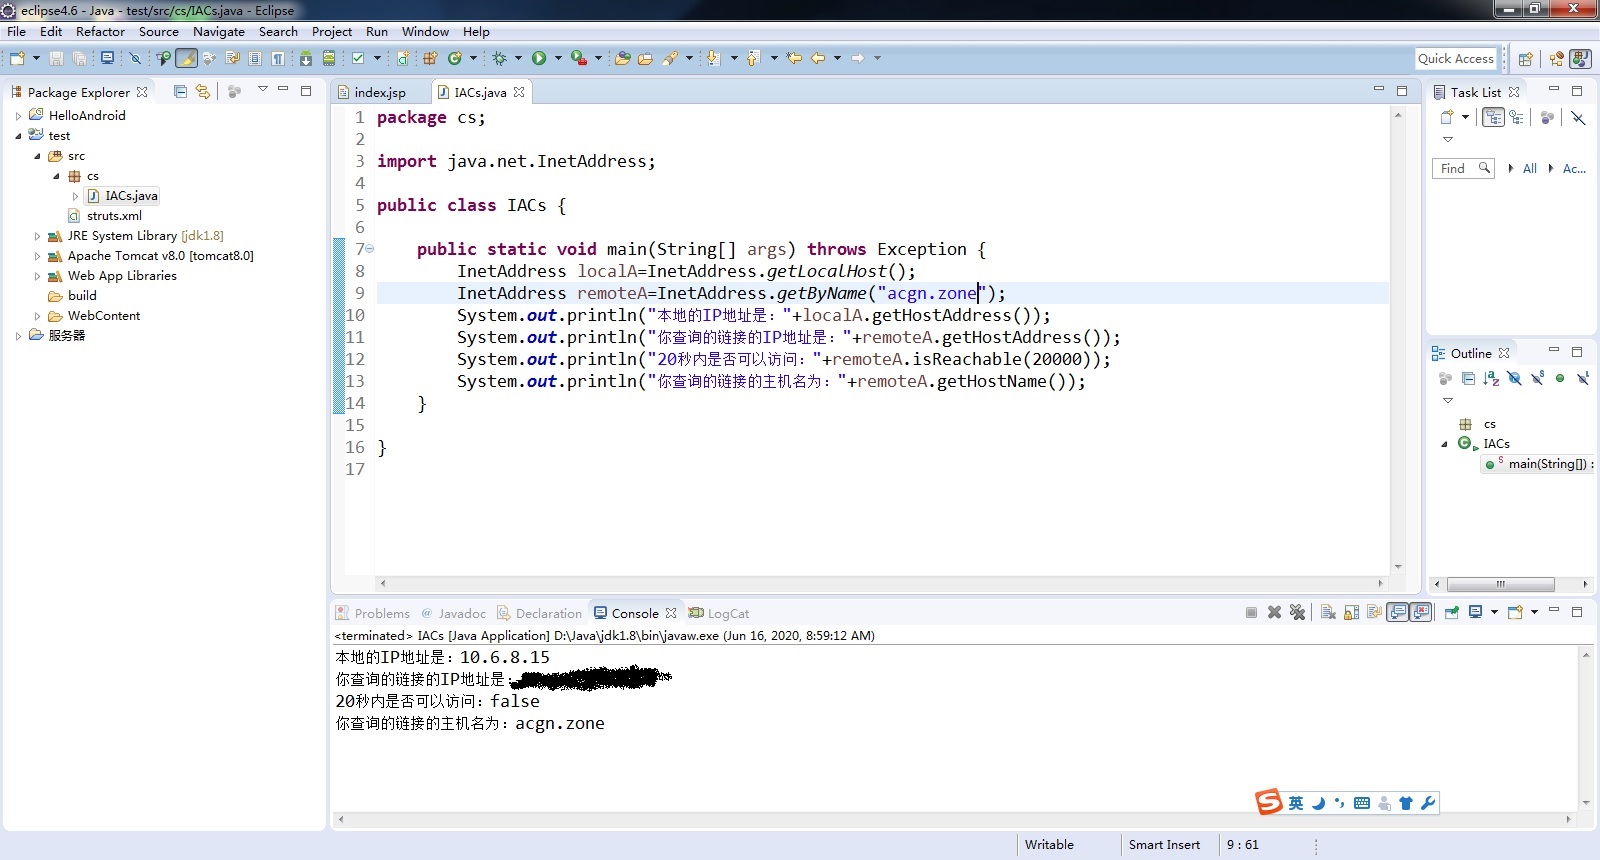The width and height of the screenshot is (1600, 860).
Task: Open the Window menu
Action: [426, 31]
